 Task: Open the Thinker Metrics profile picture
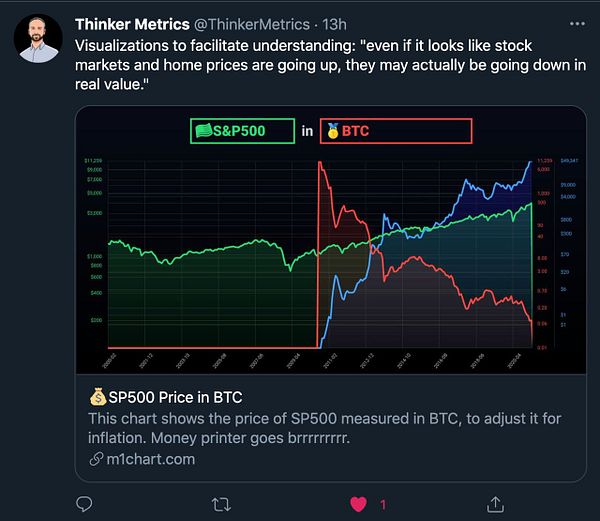(x=37, y=40)
